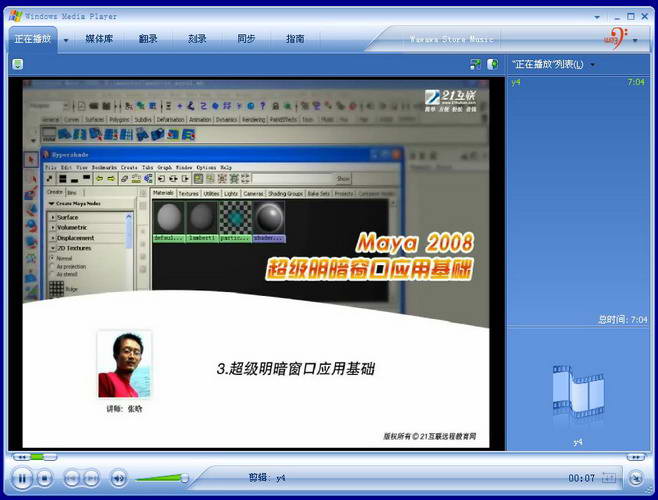Image resolution: width=658 pixels, height=500 pixels.
Task: Pause the playing video
Action: pos(22,478)
